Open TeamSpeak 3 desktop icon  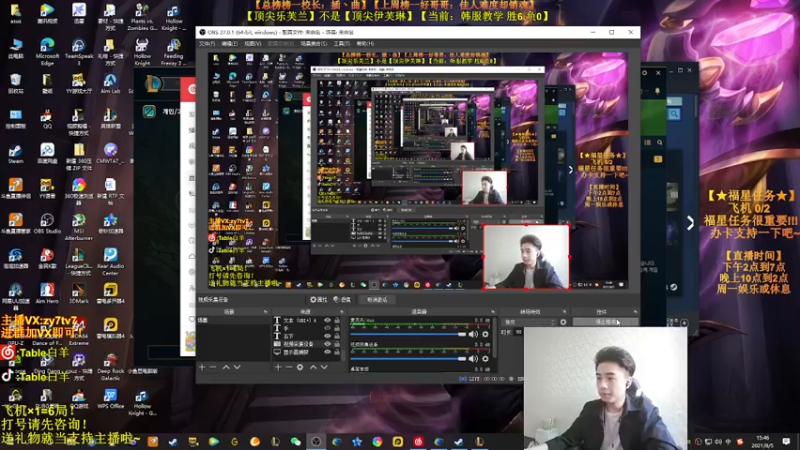click(x=79, y=52)
